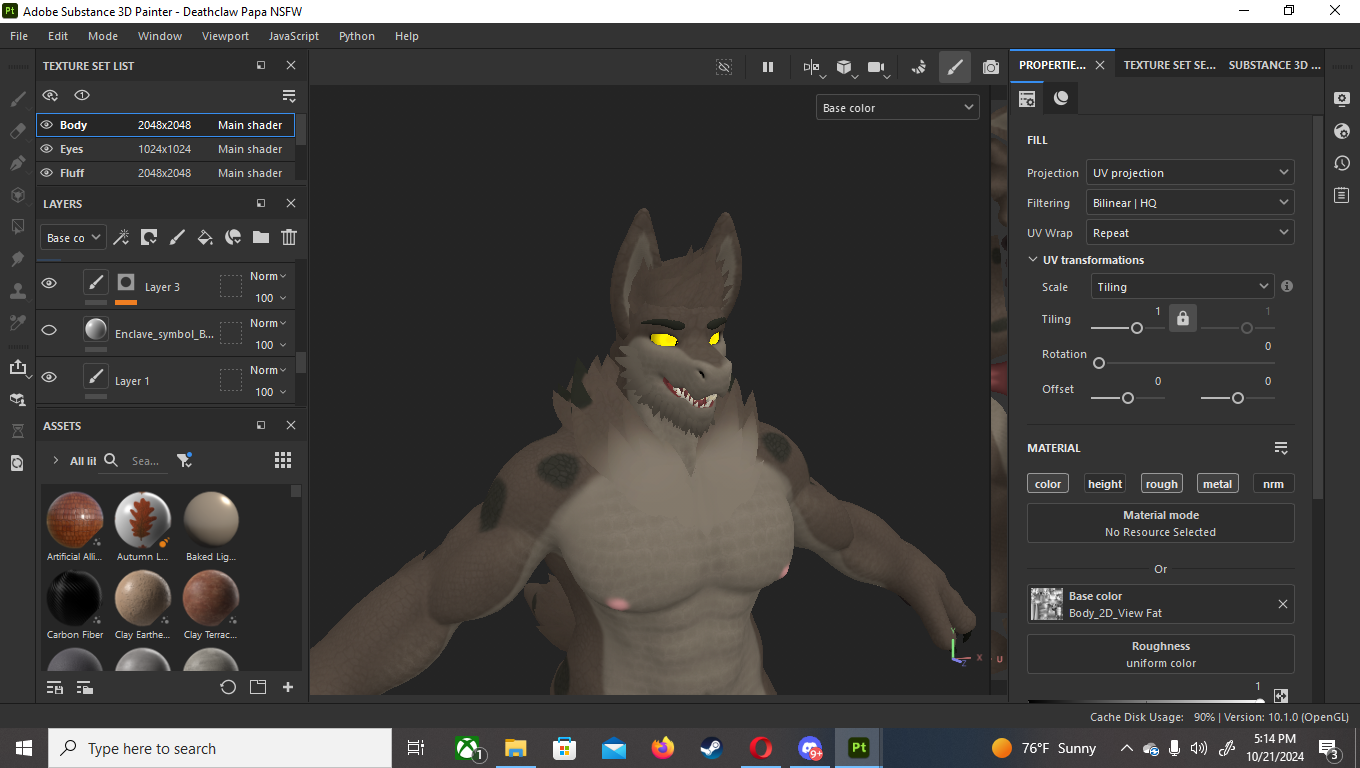Image resolution: width=1360 pixels, height=768 pixels.
Task: Switch to the Texture Set Settings tab
Action: [1169, 65]
